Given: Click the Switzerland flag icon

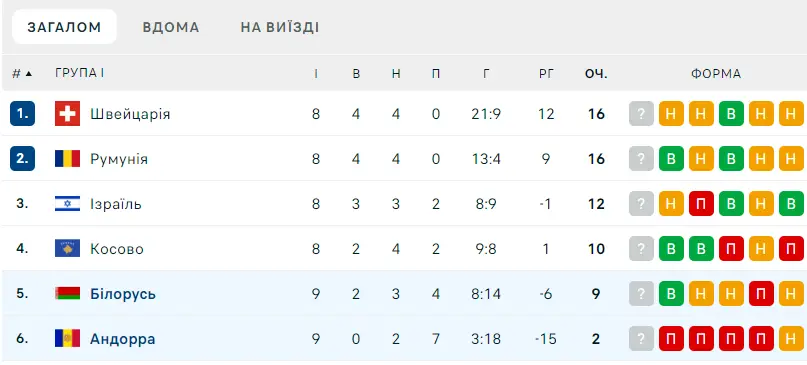Looking at the screenshot, I should click(x=67, y=114).
